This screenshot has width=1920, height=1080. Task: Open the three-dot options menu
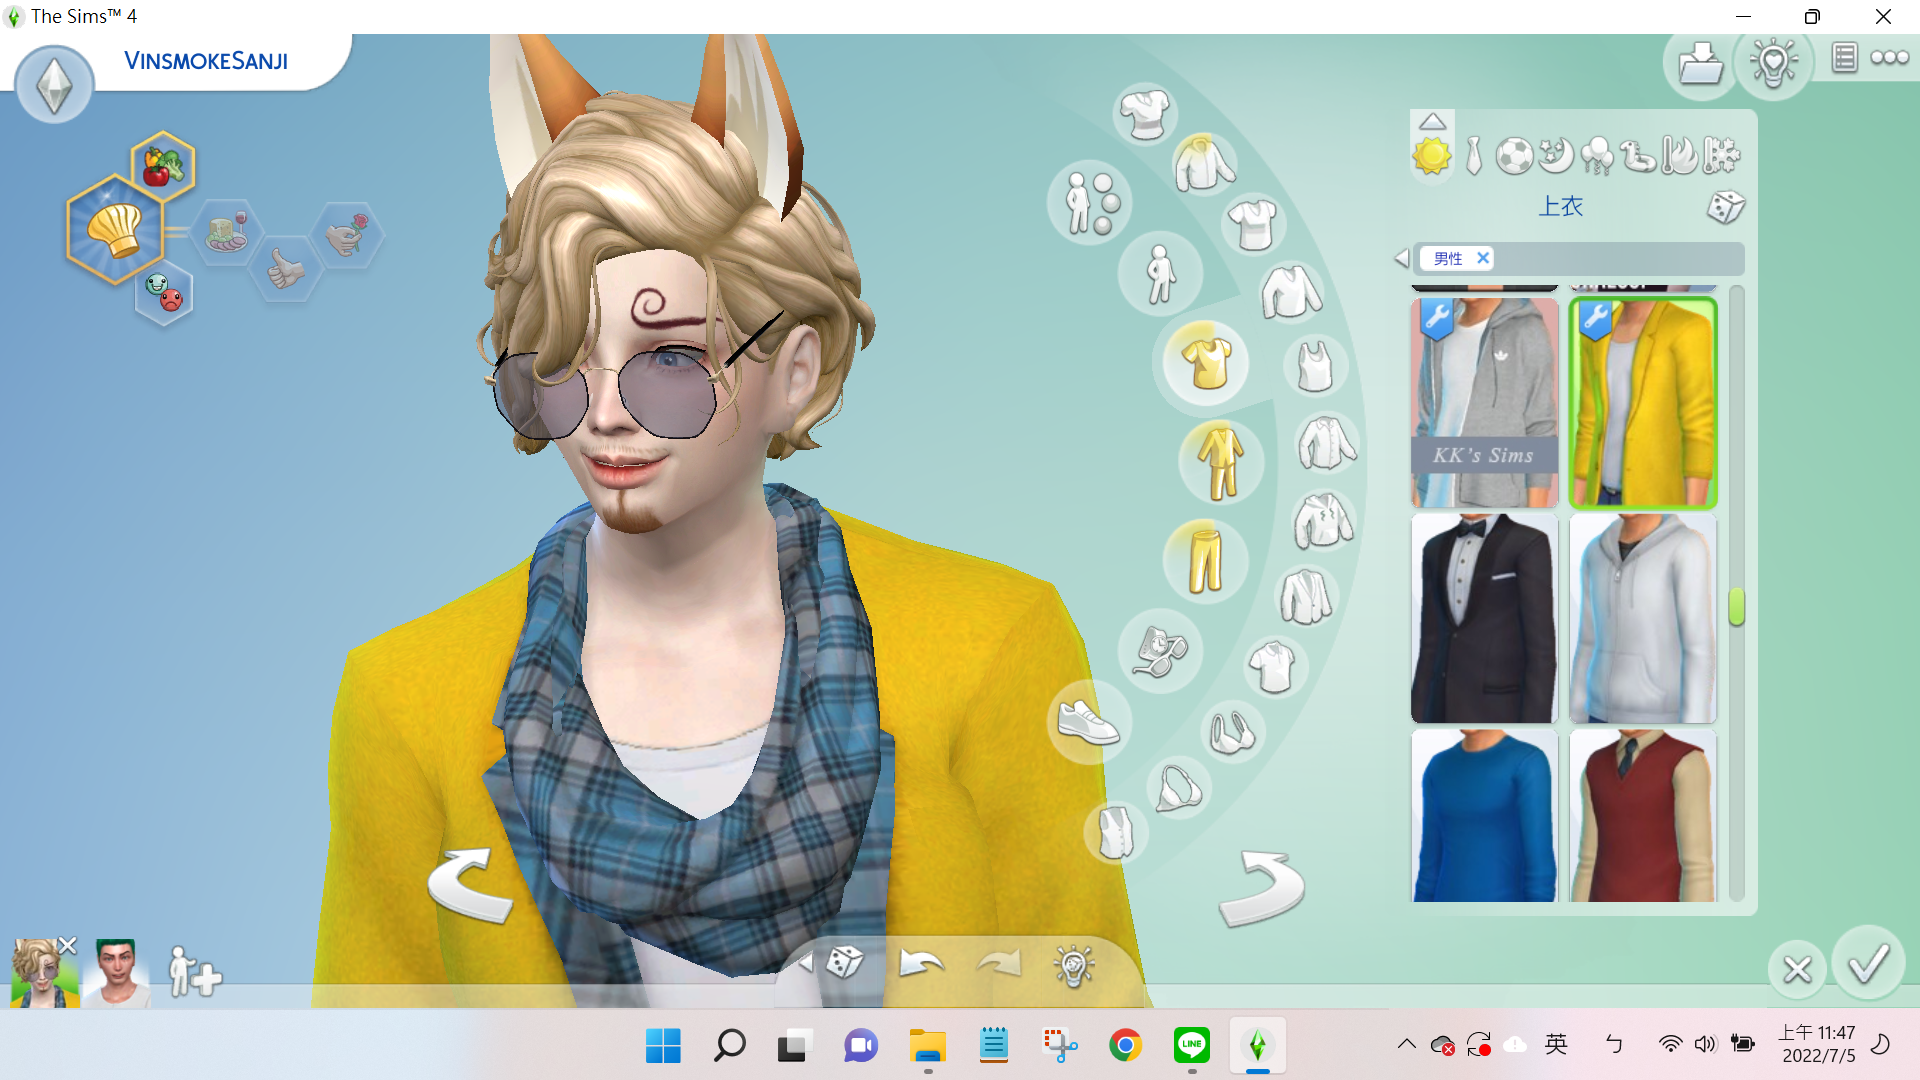click(x=1889, y=58)
